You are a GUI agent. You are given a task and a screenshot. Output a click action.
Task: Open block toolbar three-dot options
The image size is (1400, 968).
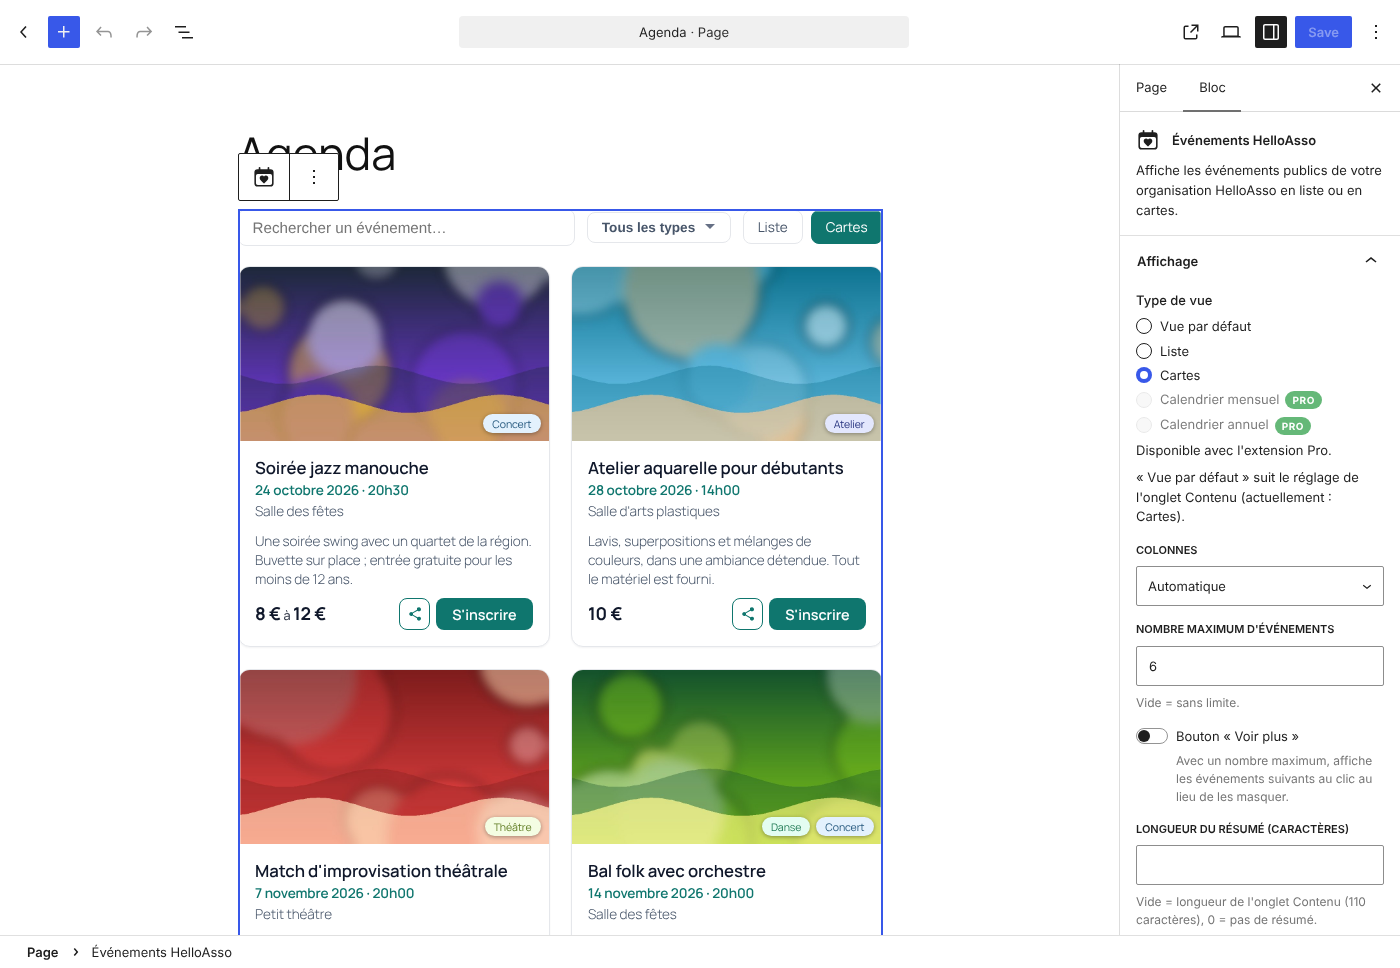[x=314, y=177]
